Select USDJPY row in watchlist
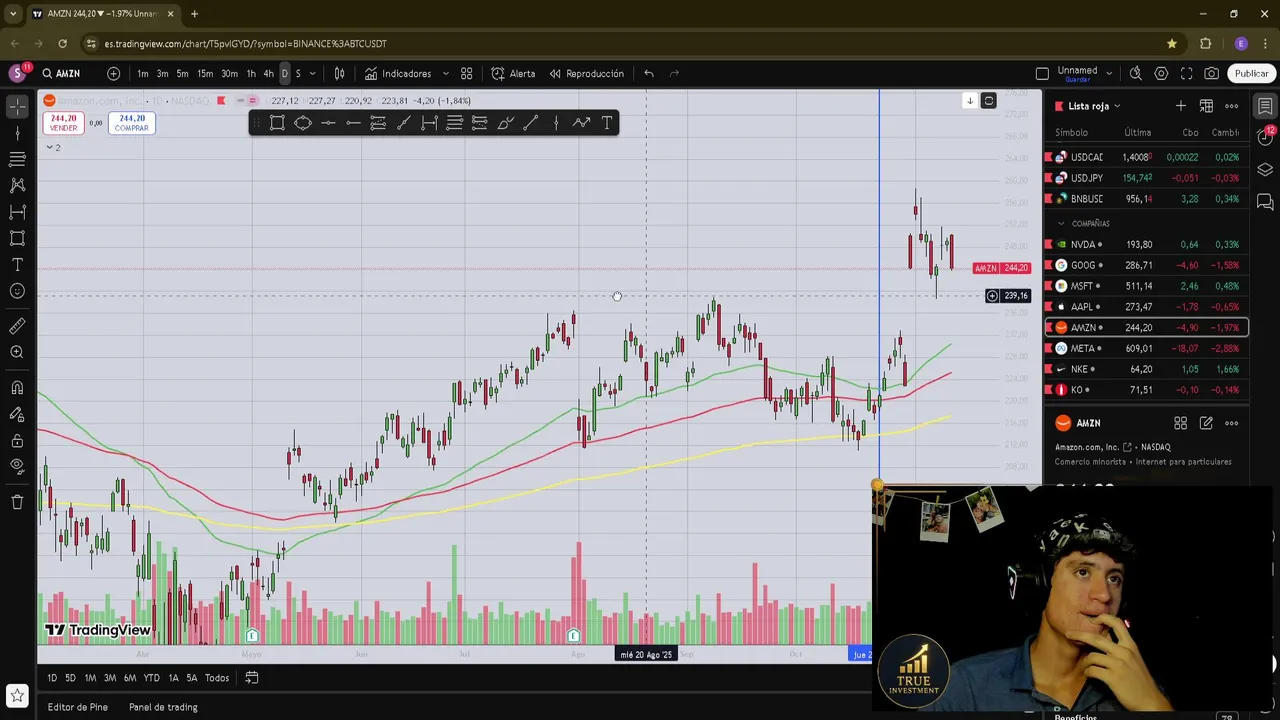 [x=1146, y=178]
